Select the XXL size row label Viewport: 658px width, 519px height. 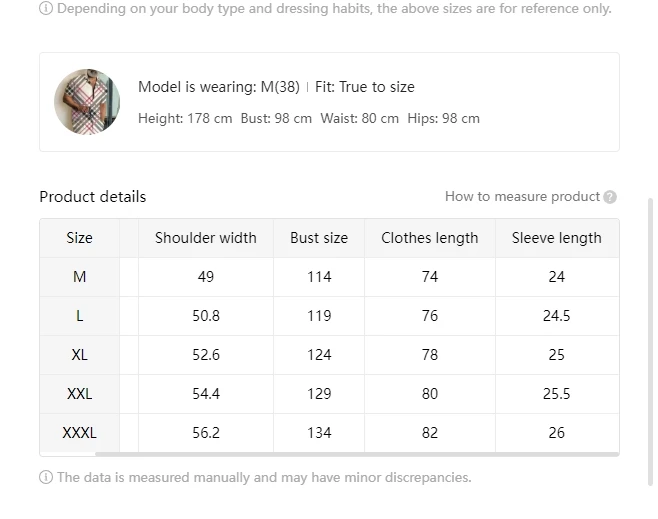pyautogui.click(x=79, y=394)
